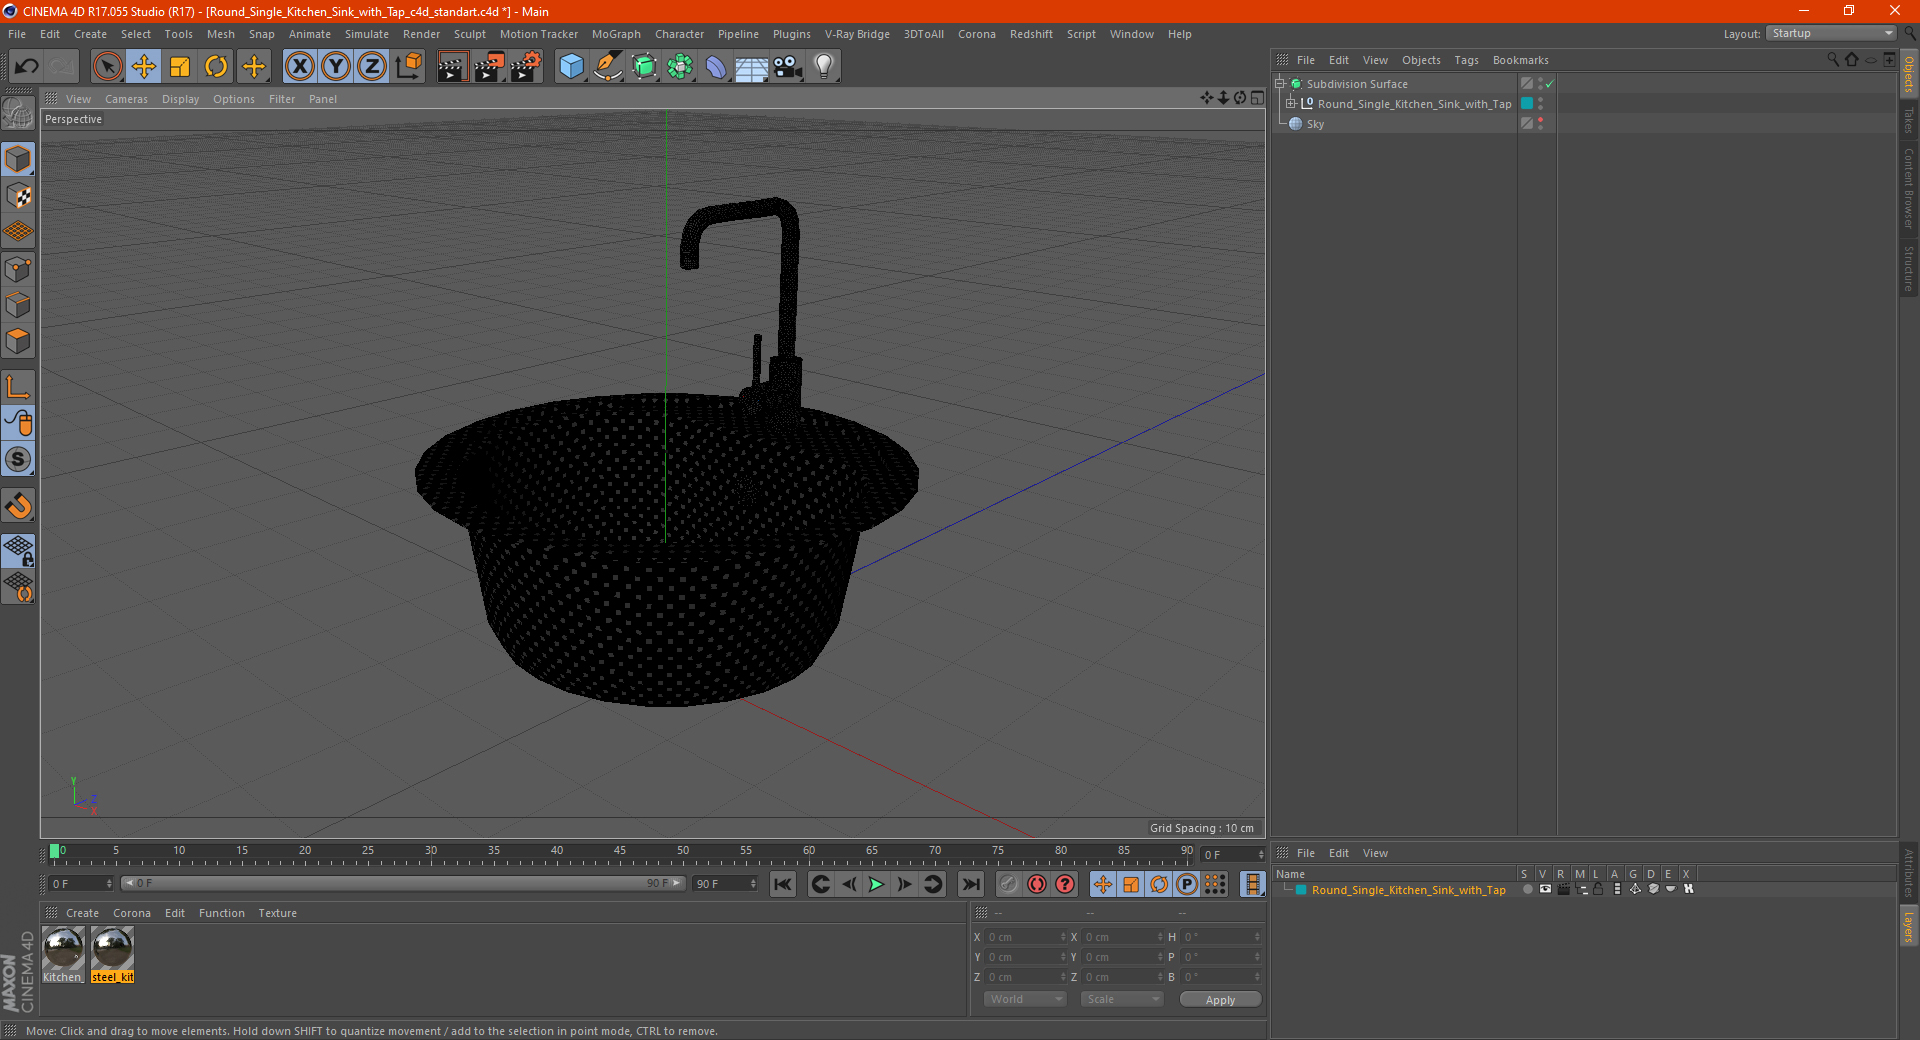This screenshot has width=1920, height=1040.
Task: Click Make Editable icon in left toolbar
Action: 18,113
